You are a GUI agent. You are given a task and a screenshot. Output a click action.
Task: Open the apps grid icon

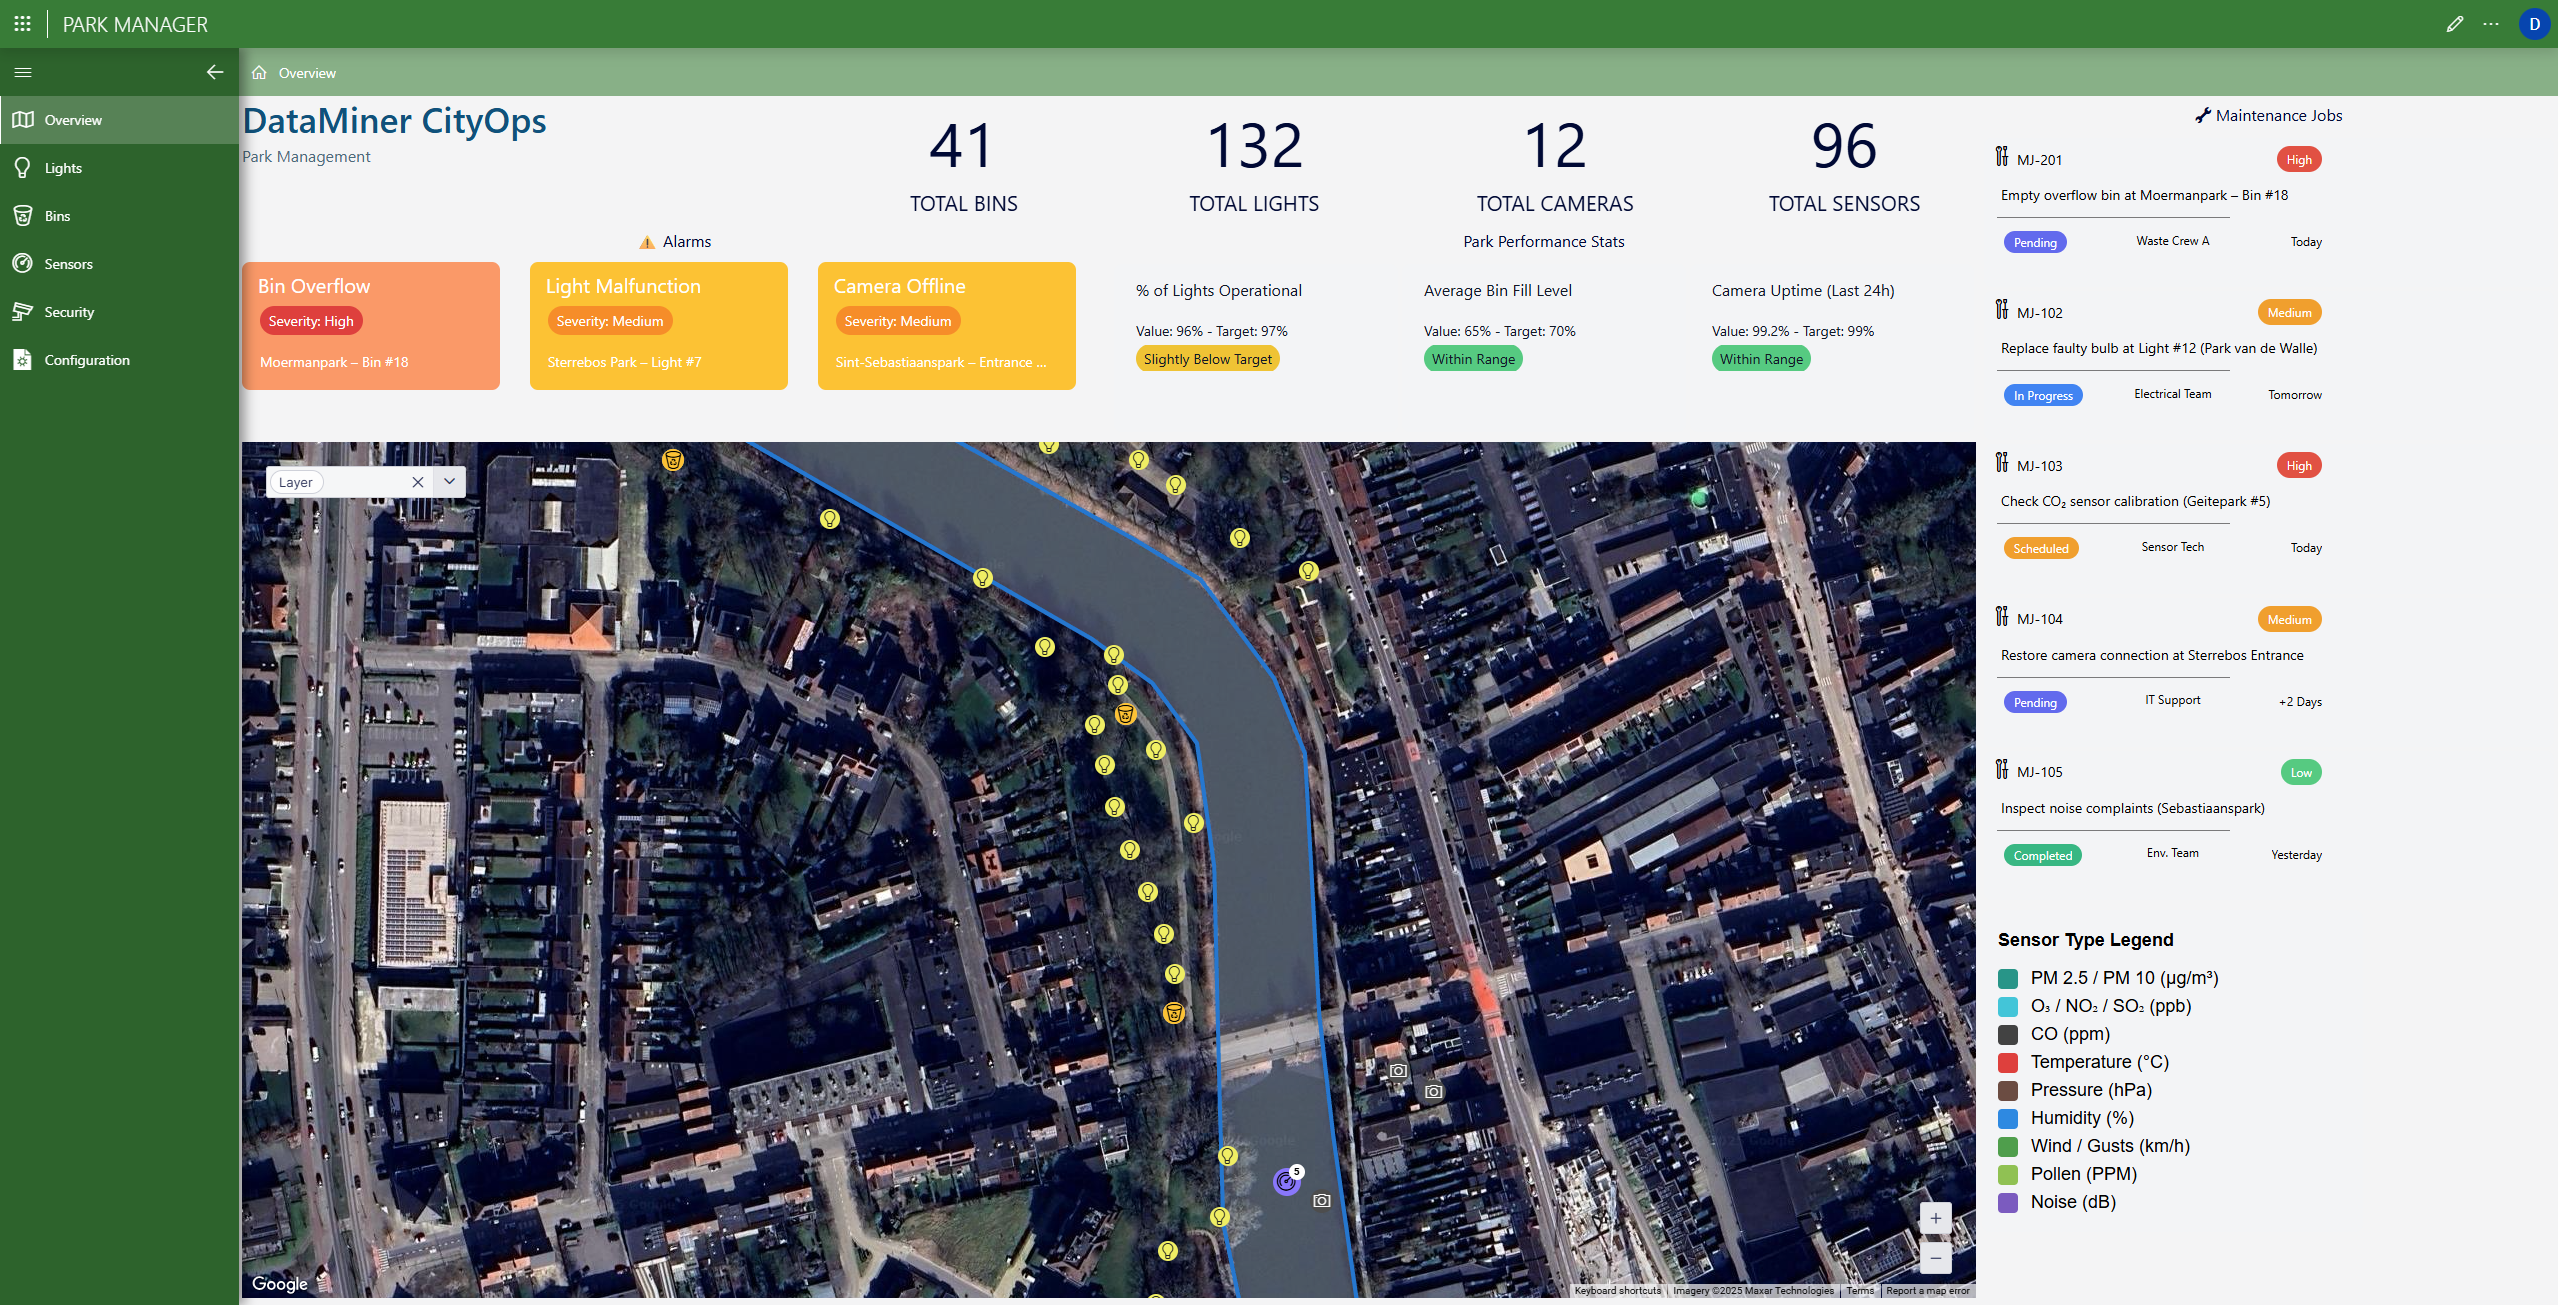point(22,24)
